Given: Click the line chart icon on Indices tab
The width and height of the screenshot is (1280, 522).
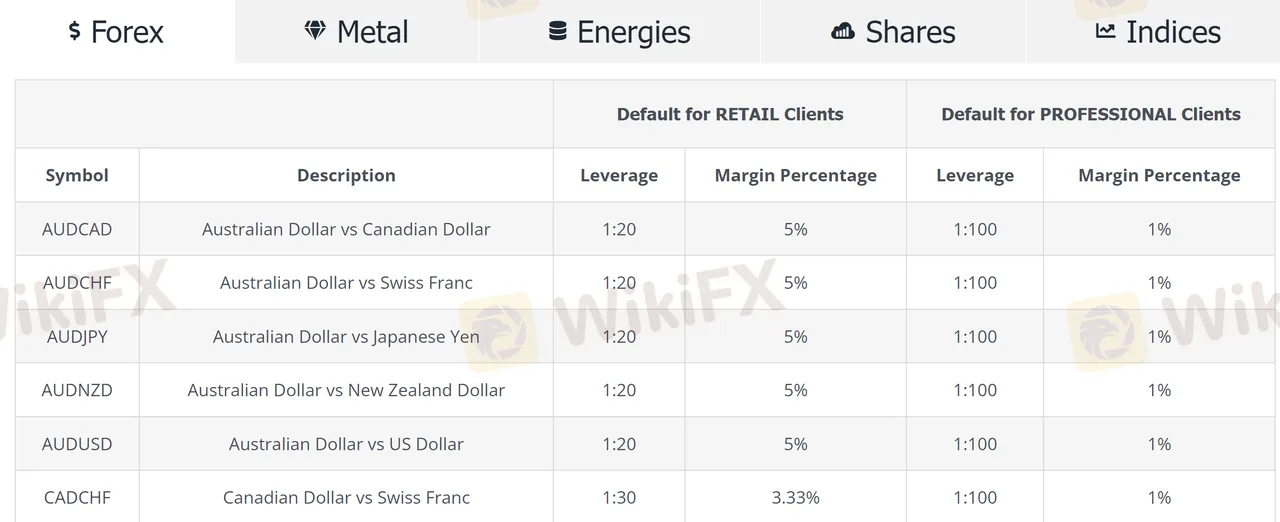Looking at the screenshot, I should pyautogui.click(x=1105, y=31).
